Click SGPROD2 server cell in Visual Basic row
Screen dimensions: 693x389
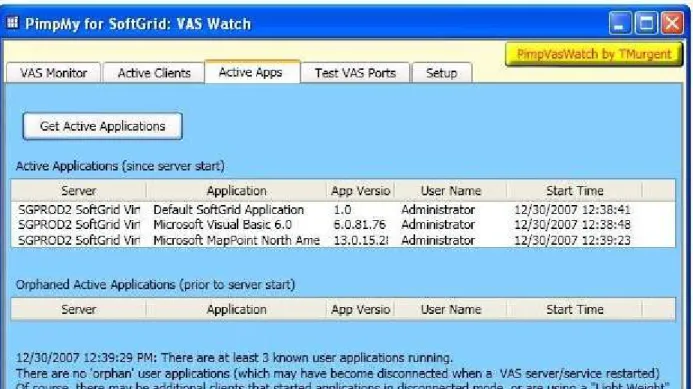[x=79, y=225]
